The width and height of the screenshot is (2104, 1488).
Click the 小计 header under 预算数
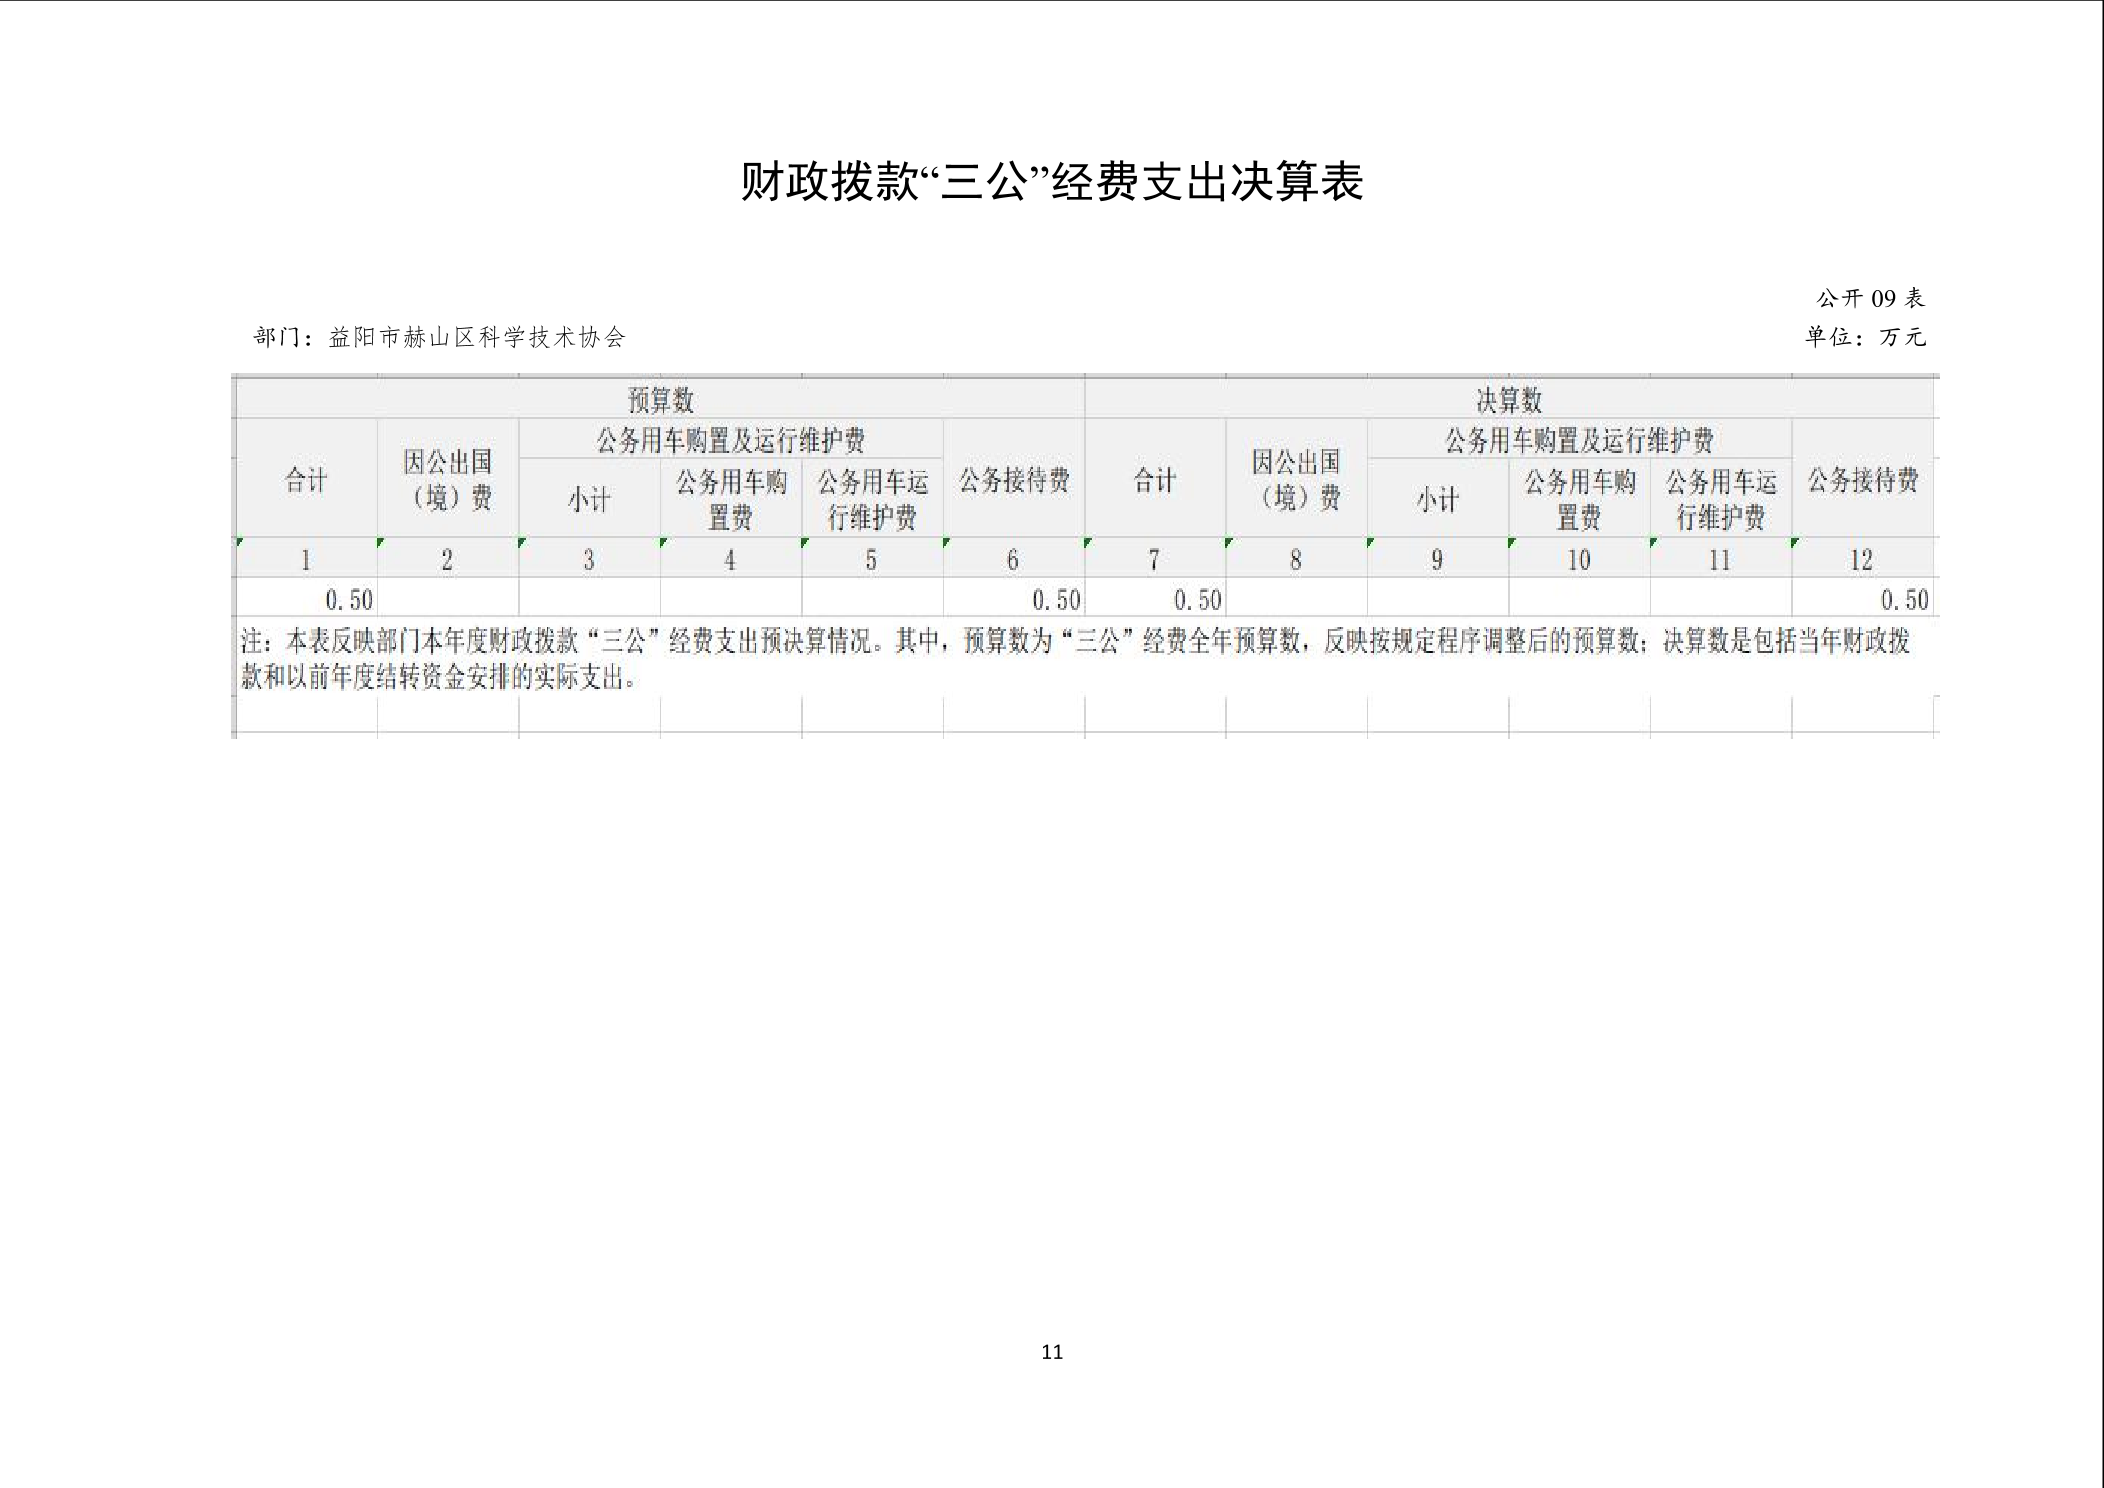589,499
